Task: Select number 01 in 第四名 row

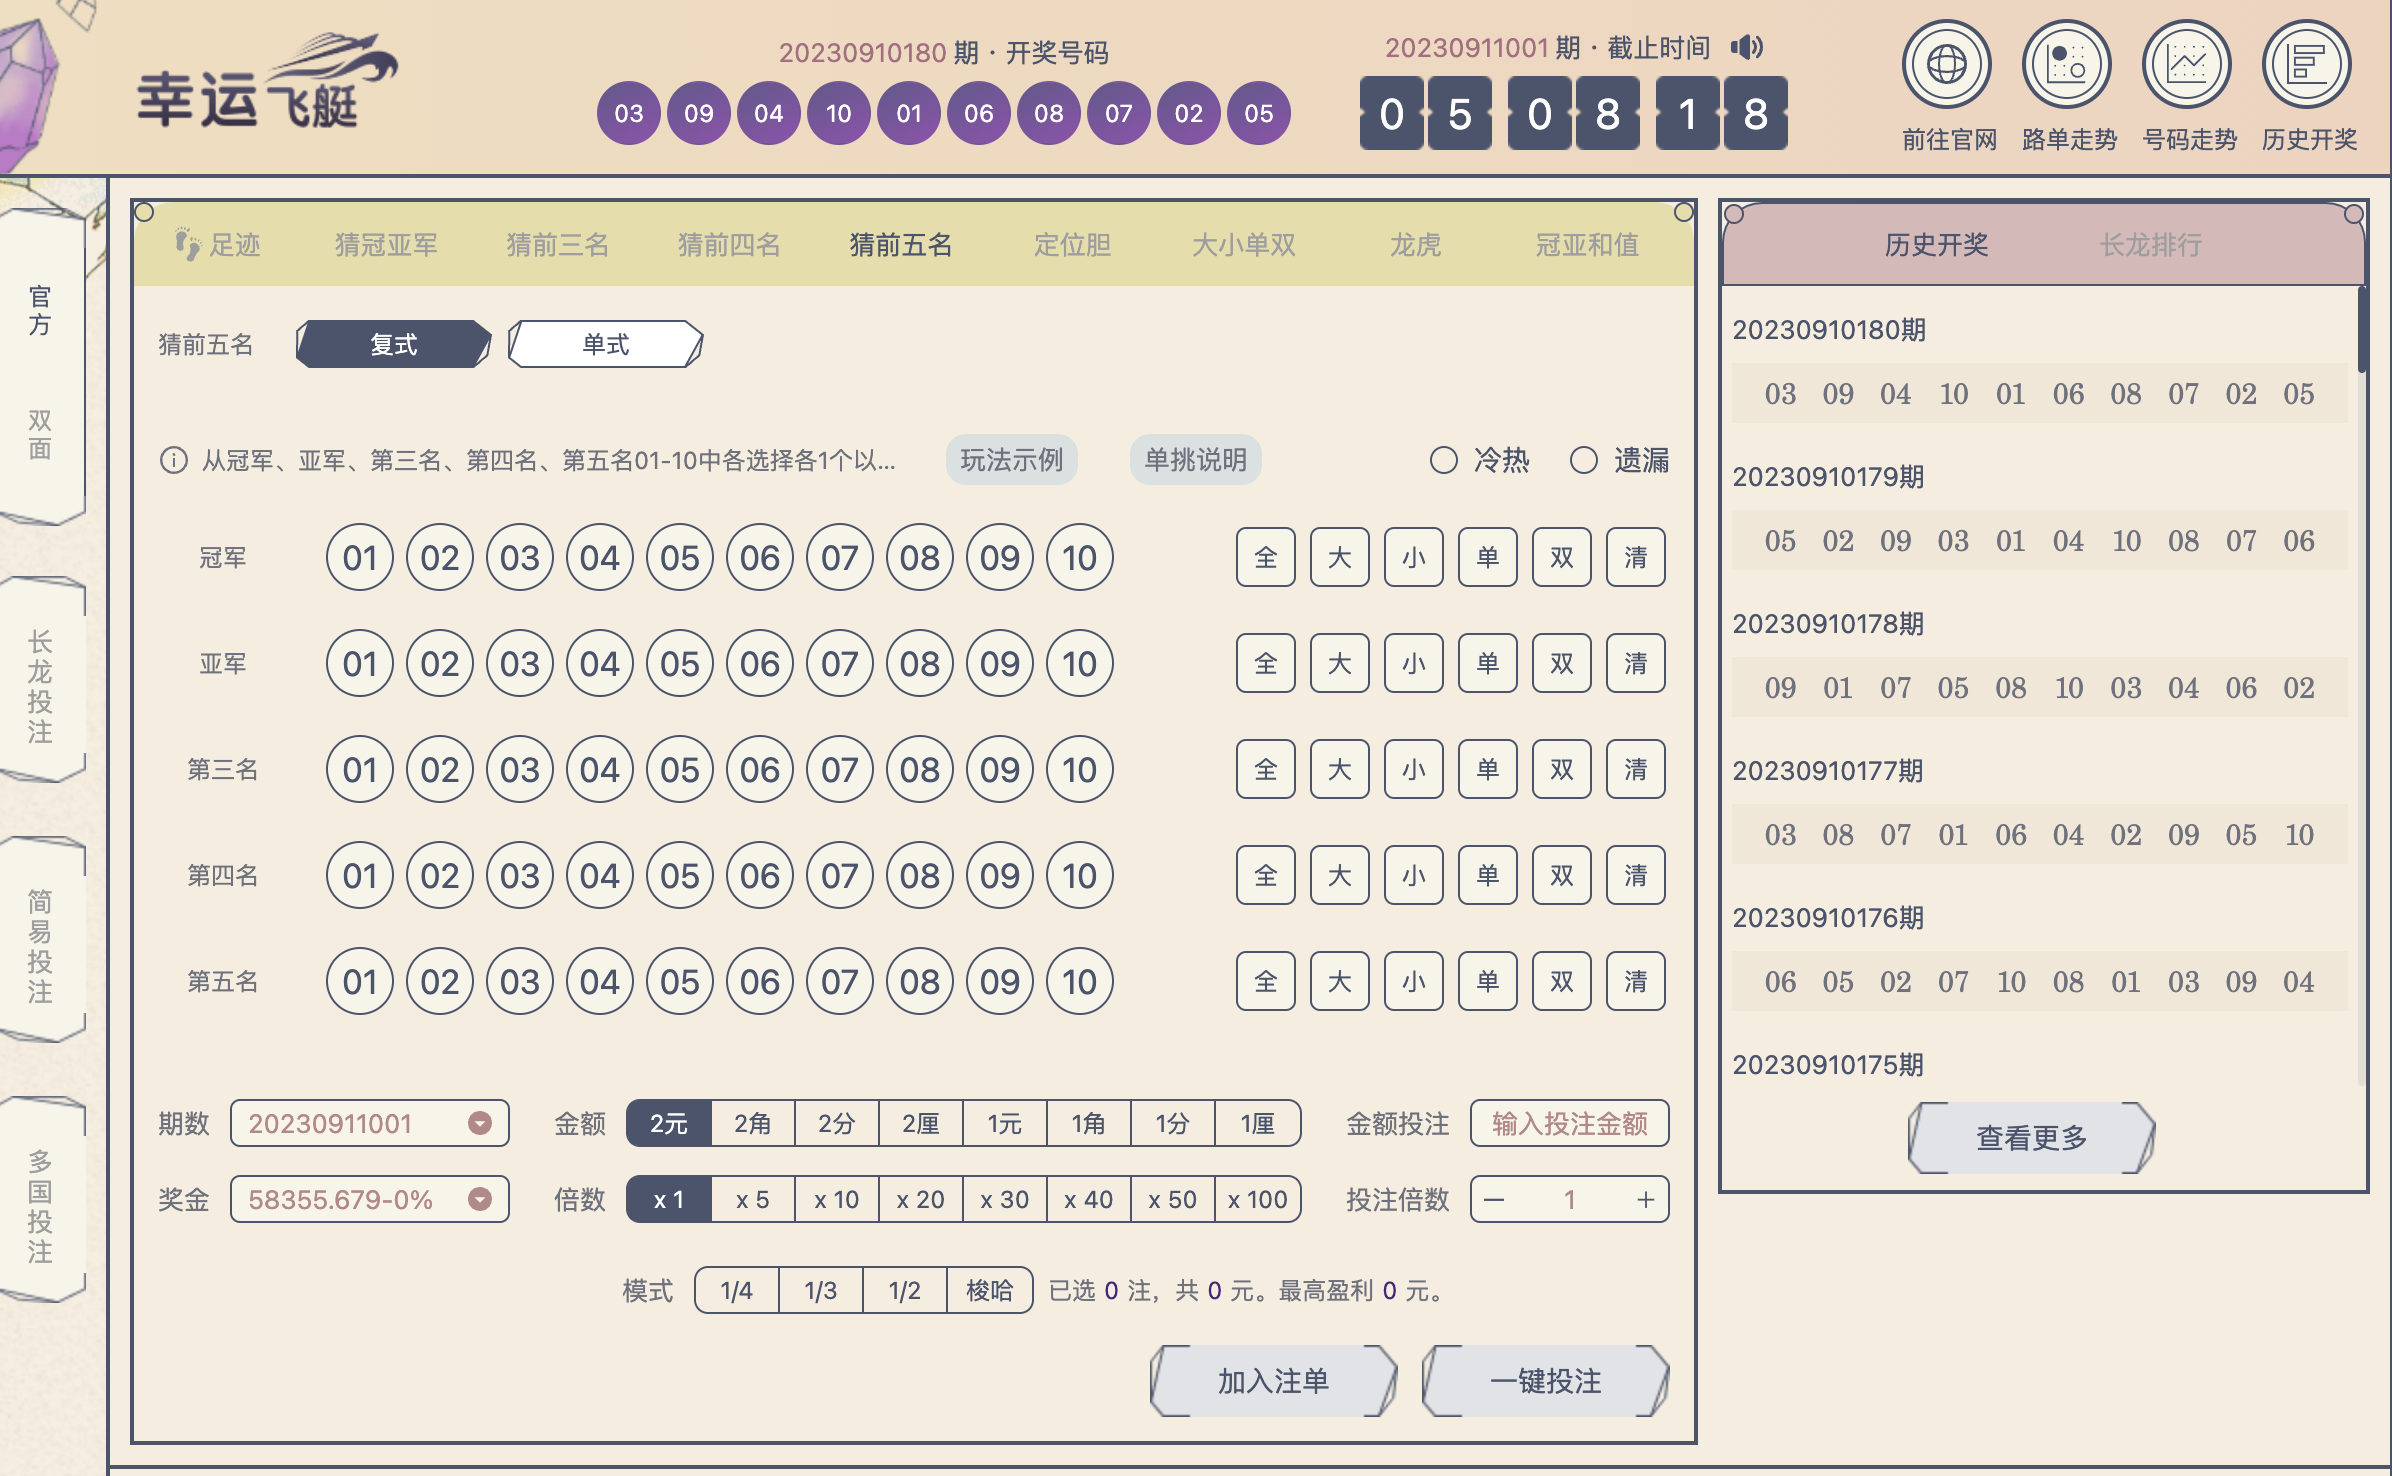Action: click(360, 875)
